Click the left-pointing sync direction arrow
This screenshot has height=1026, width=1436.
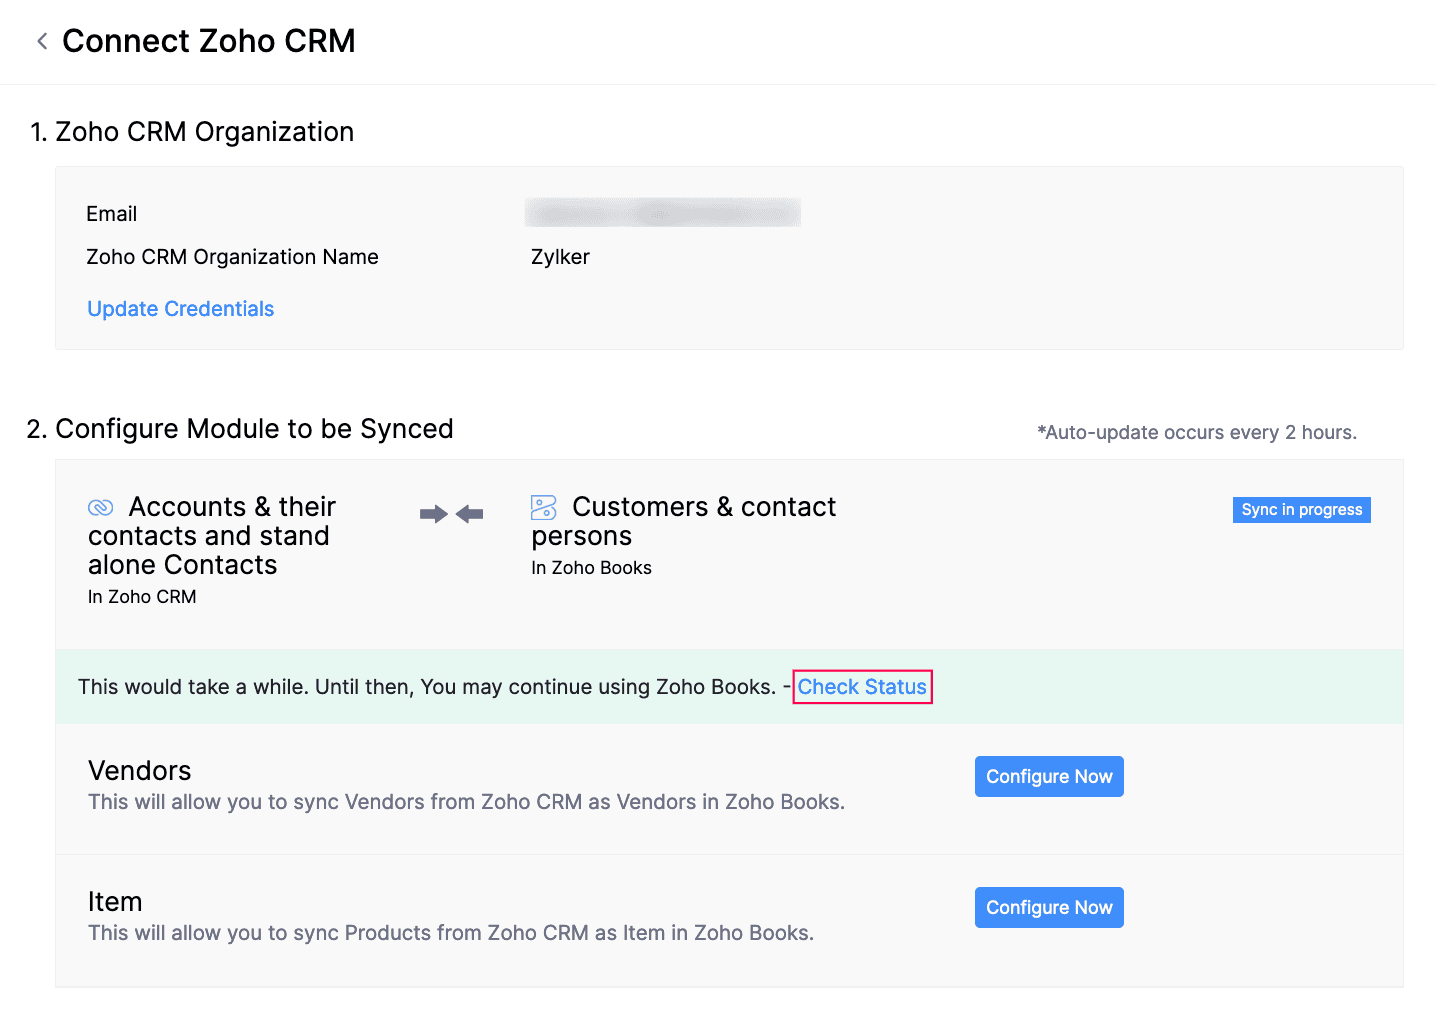(470, 513)
